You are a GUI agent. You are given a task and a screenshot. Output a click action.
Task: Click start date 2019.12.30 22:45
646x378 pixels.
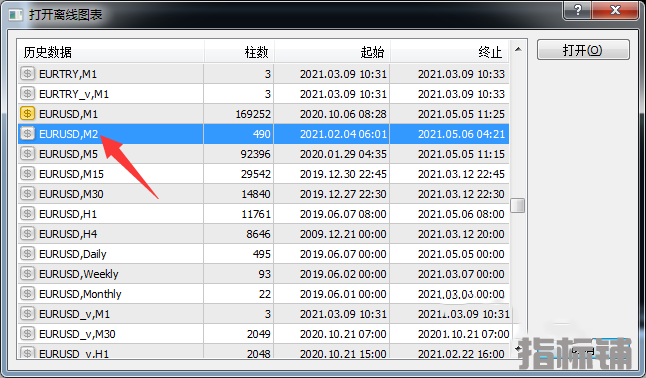tap(343, 174)
